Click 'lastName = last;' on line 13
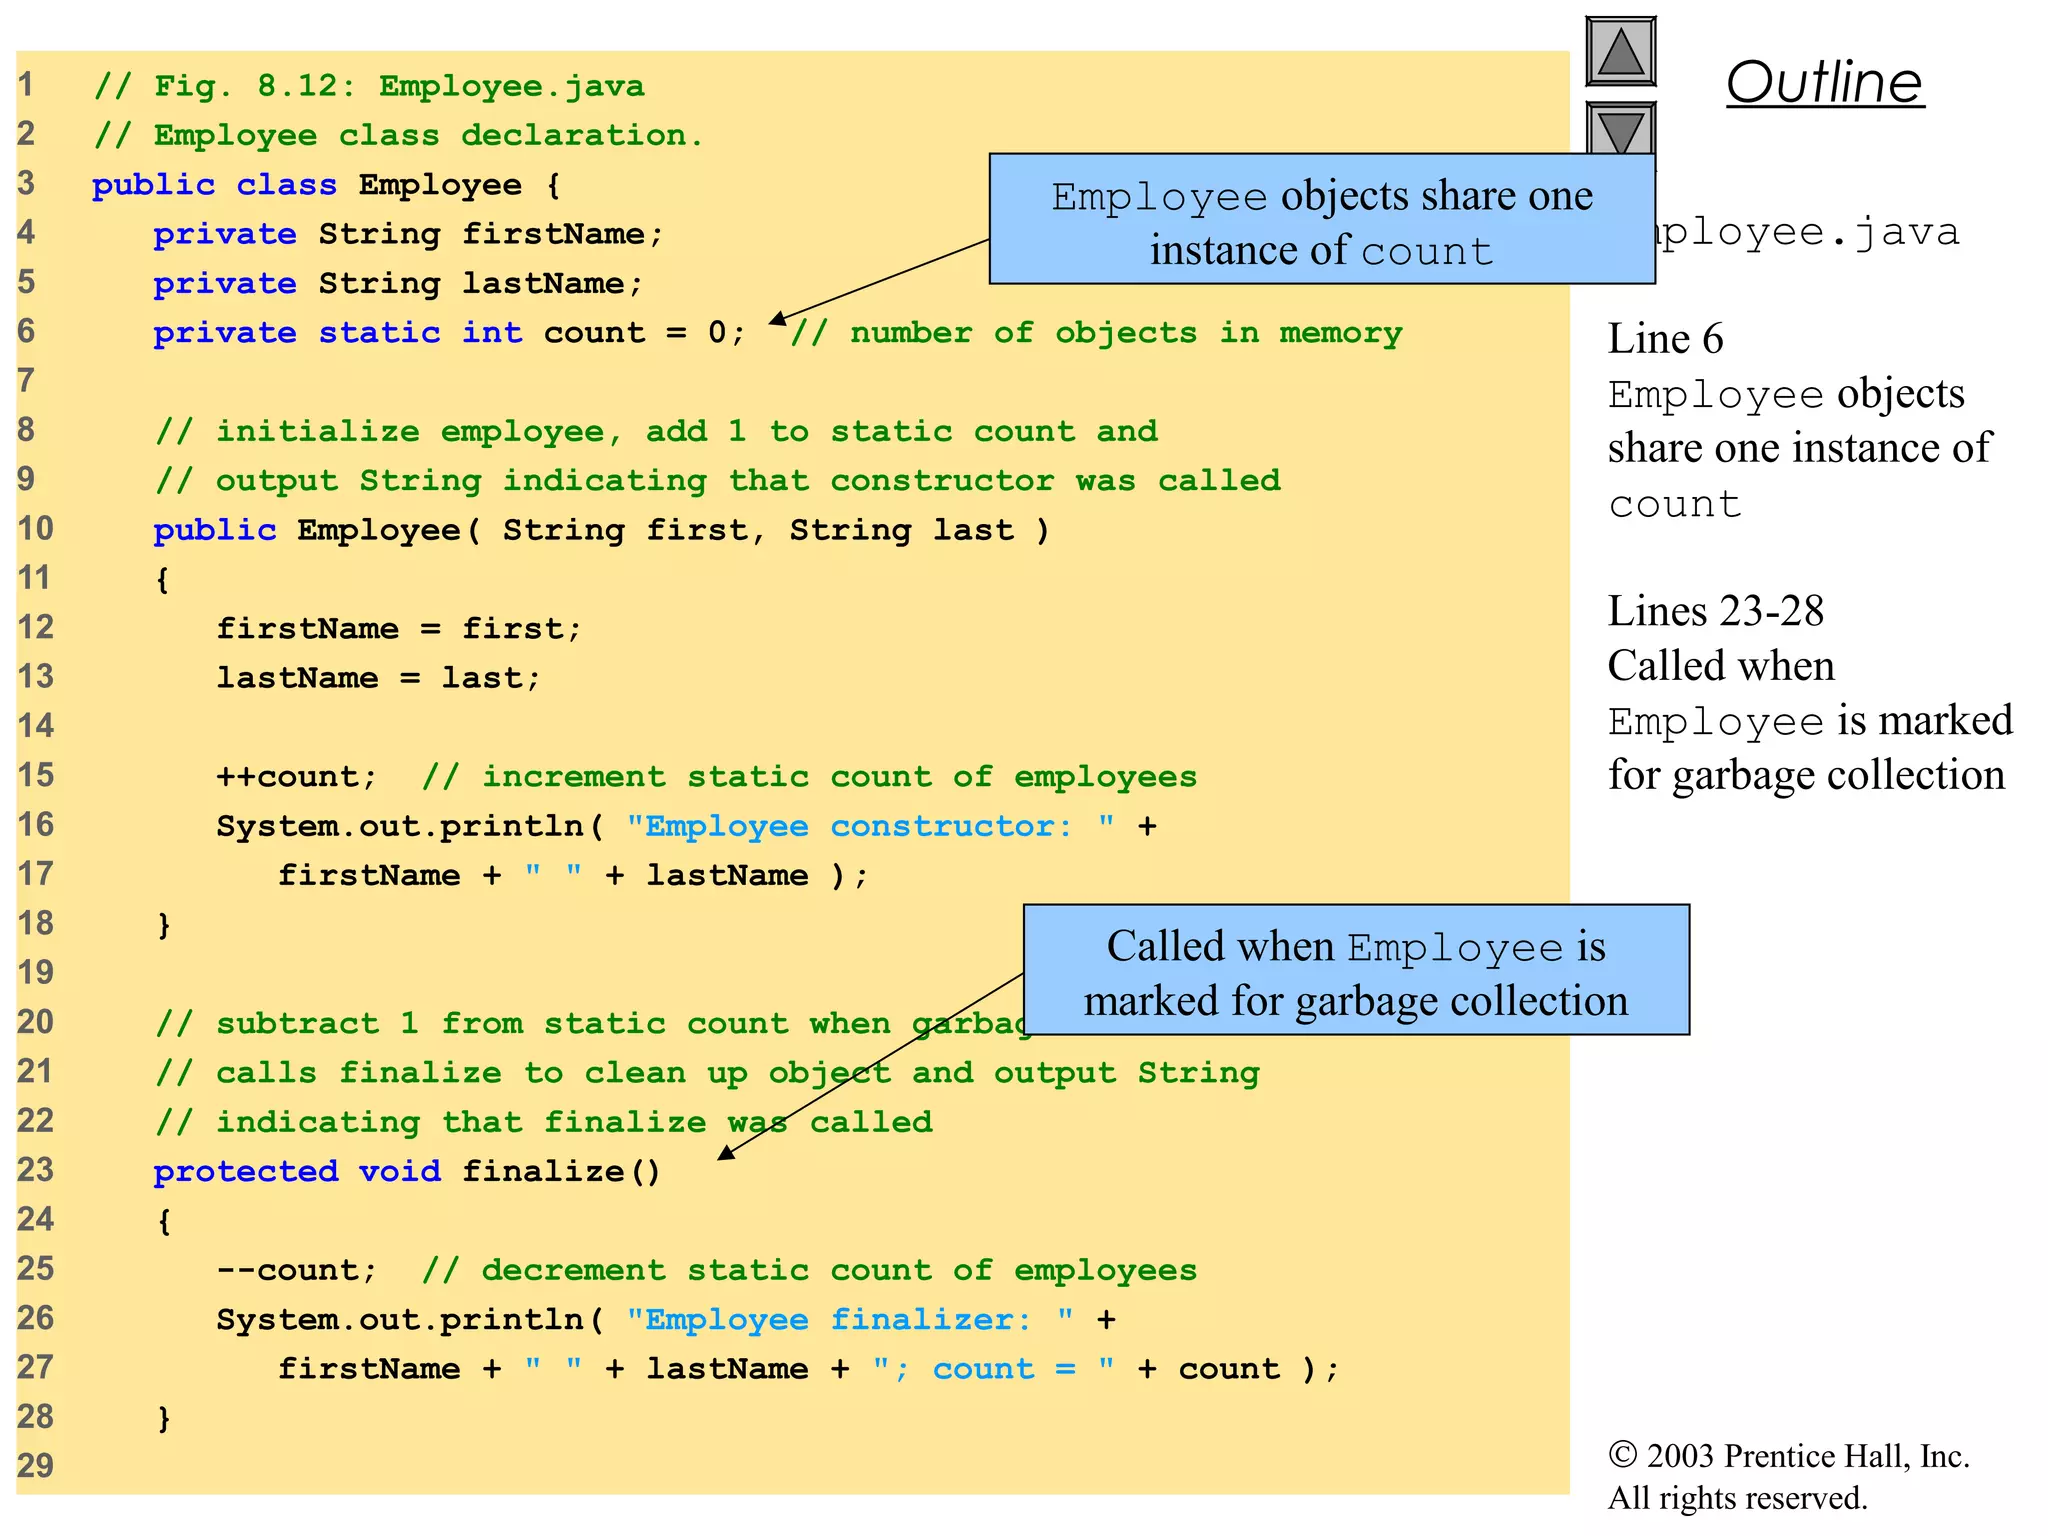Image resolution: width=2048 pixels, height=1536 pixels. pyautogui.click(x=379, y=678)
